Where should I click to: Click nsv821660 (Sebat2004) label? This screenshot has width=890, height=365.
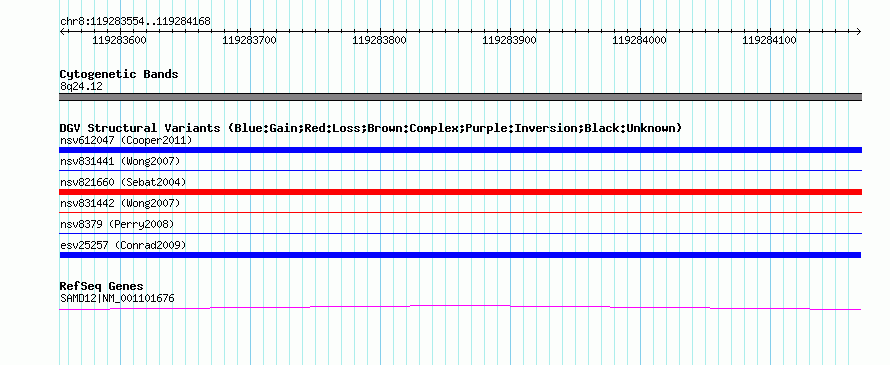[x=123, y=182]
